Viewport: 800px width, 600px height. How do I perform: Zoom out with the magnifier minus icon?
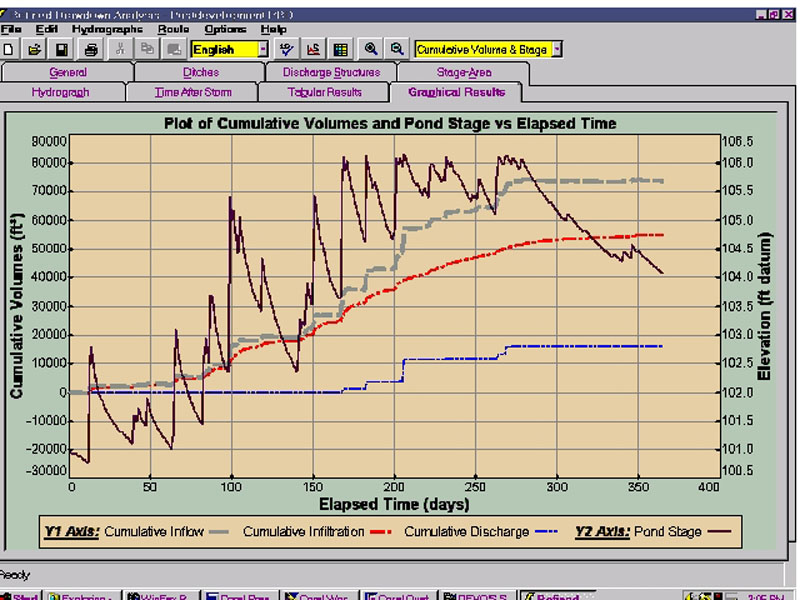pos(397,49)
